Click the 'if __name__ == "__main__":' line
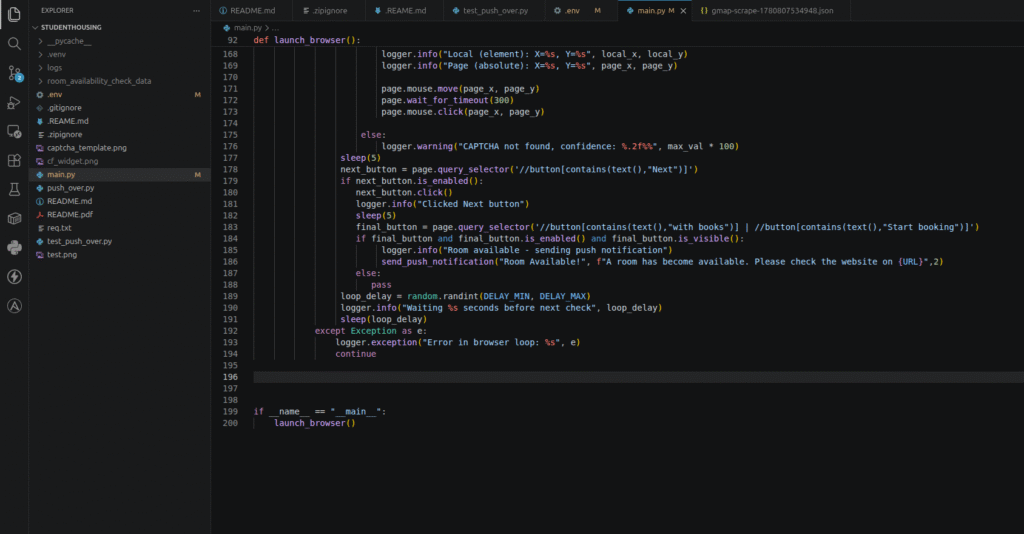This screenshot has width=1024, height=534. (x=320, y=412)
